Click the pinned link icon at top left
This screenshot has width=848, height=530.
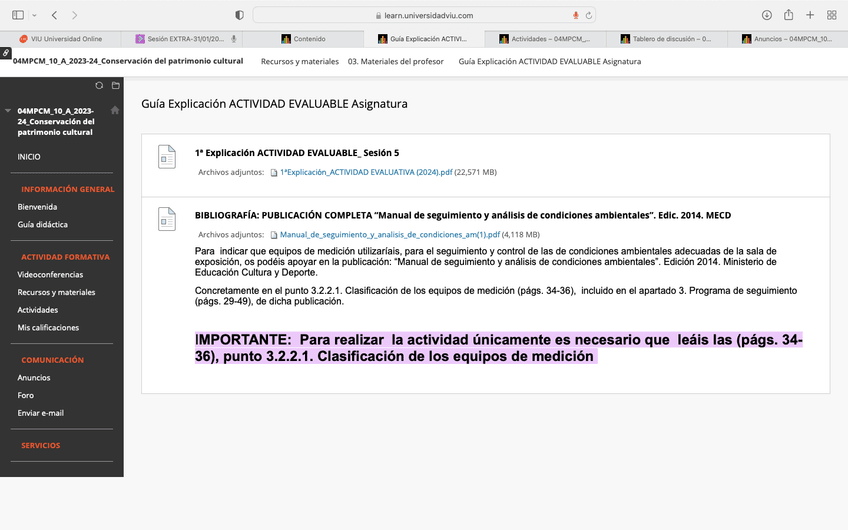(5, 52)
